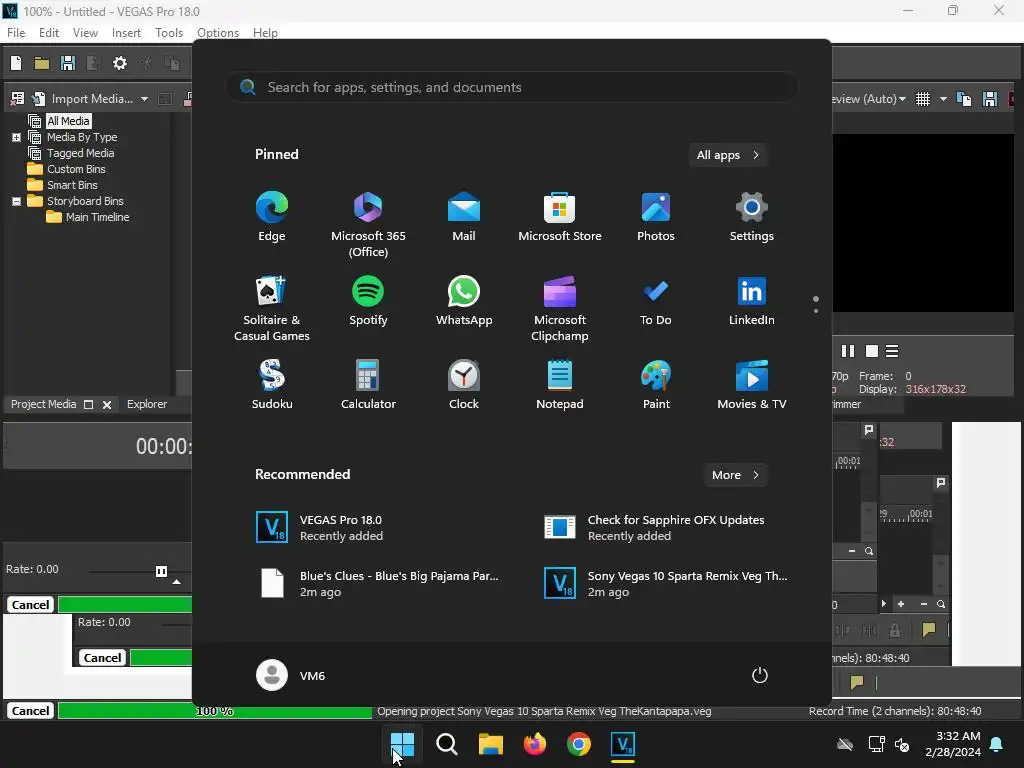Click the Open folder icon in VEGAS toolbar

coord(42,63)
